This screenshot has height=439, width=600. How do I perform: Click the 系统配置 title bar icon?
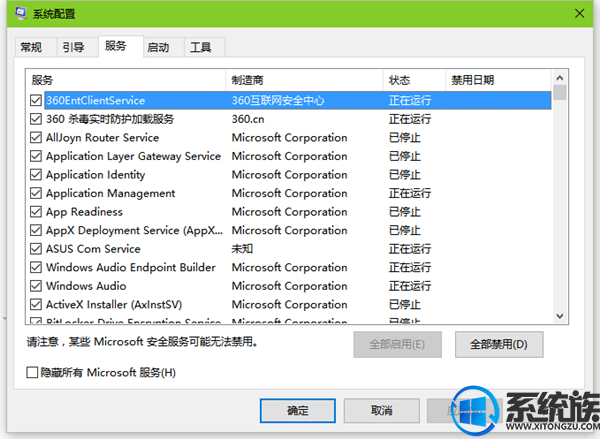click(x=21, y=13)
